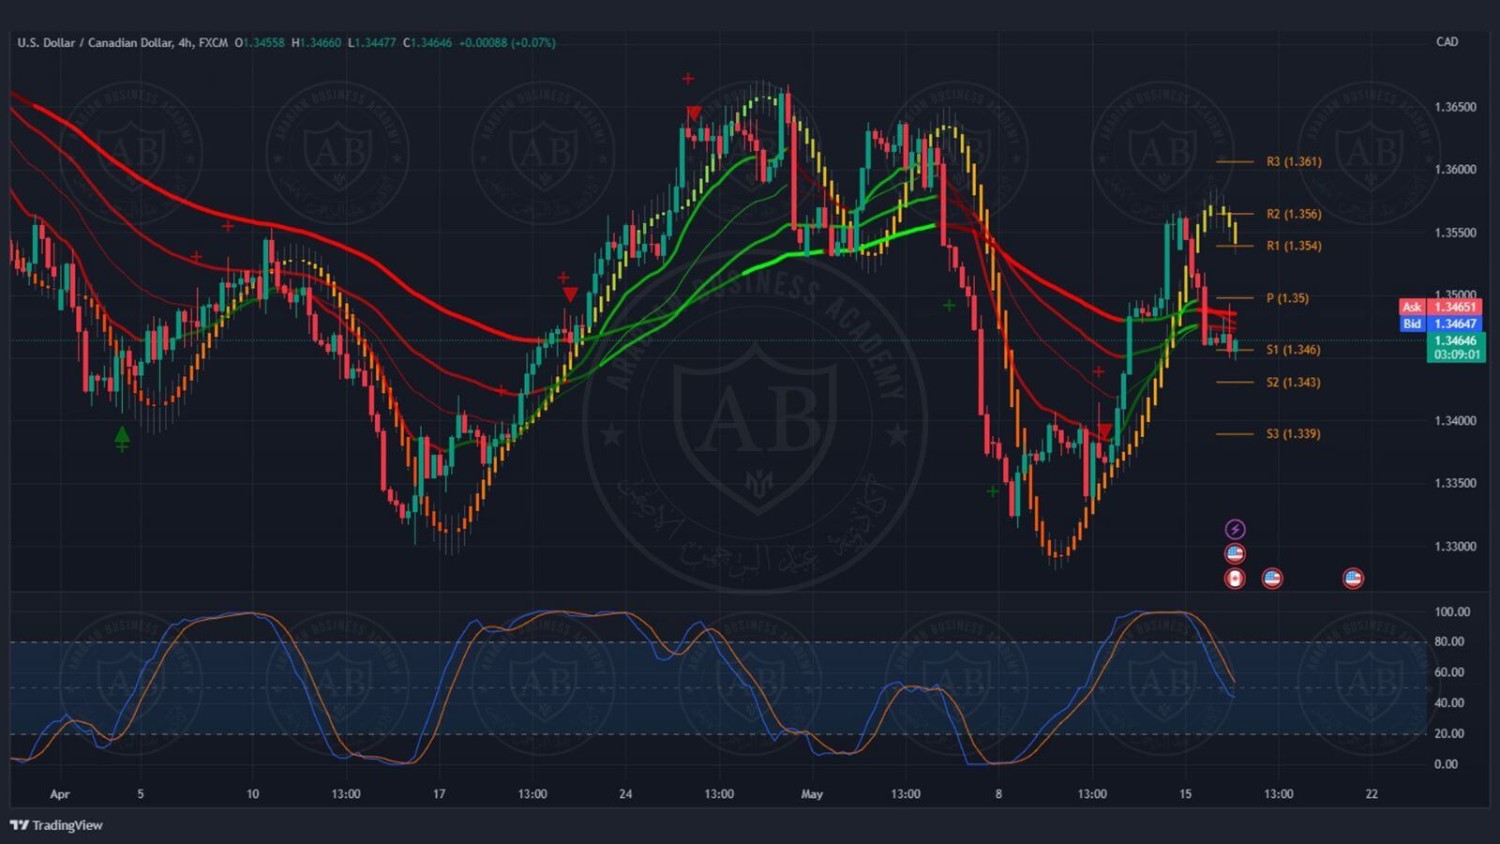Select the R1 (1.354) pivot label
The image size is (1500, 844).
pos(1293,246)
